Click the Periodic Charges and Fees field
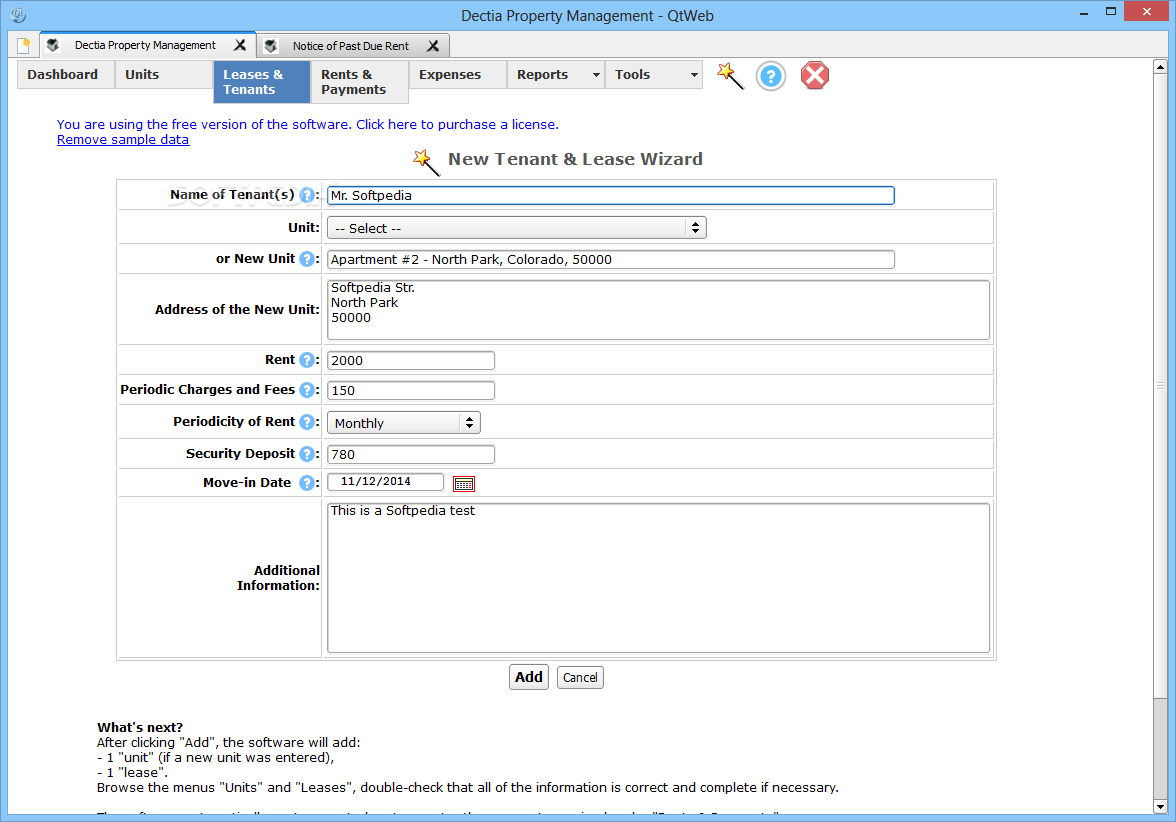This screenshot has height=822, width=1176. pos(411,391)
